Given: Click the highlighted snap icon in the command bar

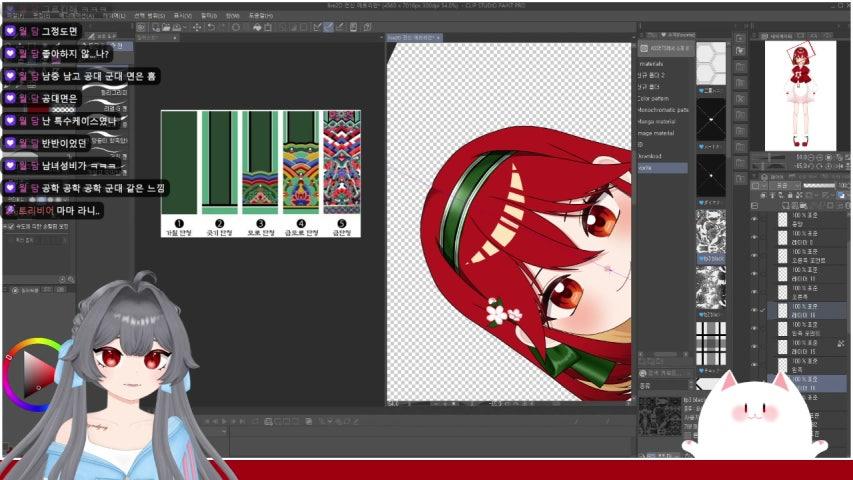Looking at the screenshot, I should (328, 27).
